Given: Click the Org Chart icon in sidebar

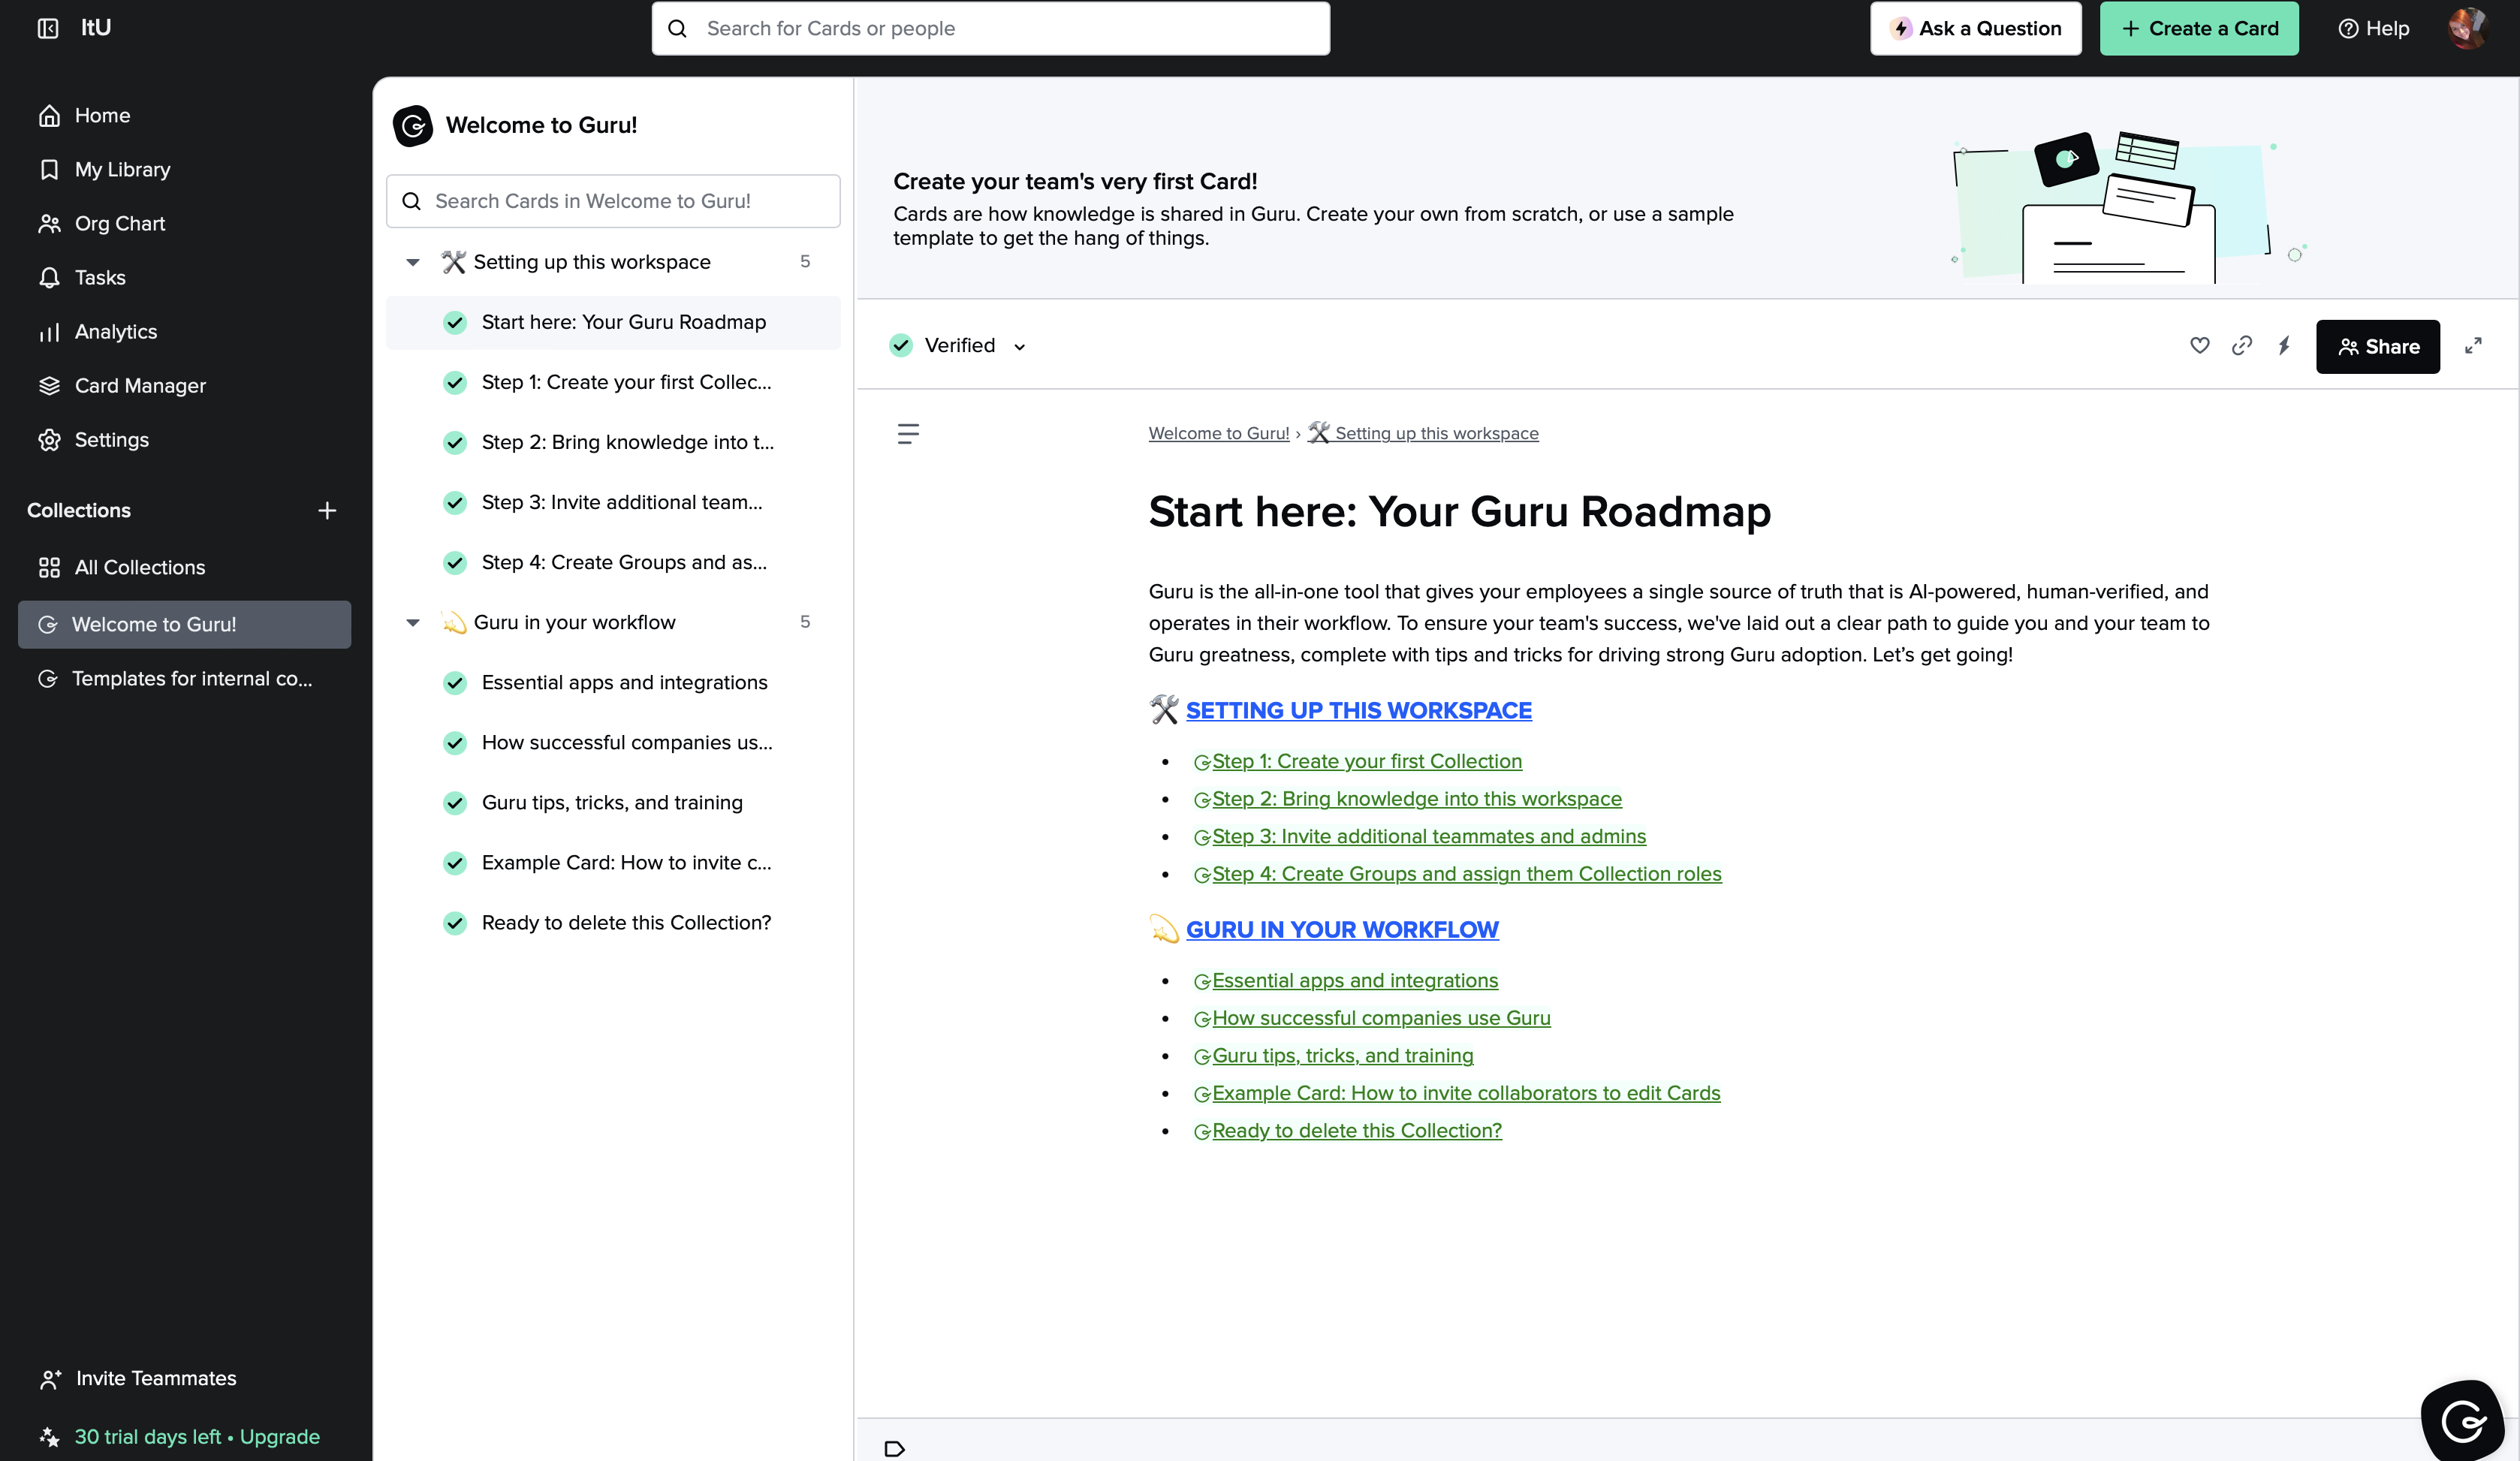Looking at the screenshot, I should click(49, 223).
